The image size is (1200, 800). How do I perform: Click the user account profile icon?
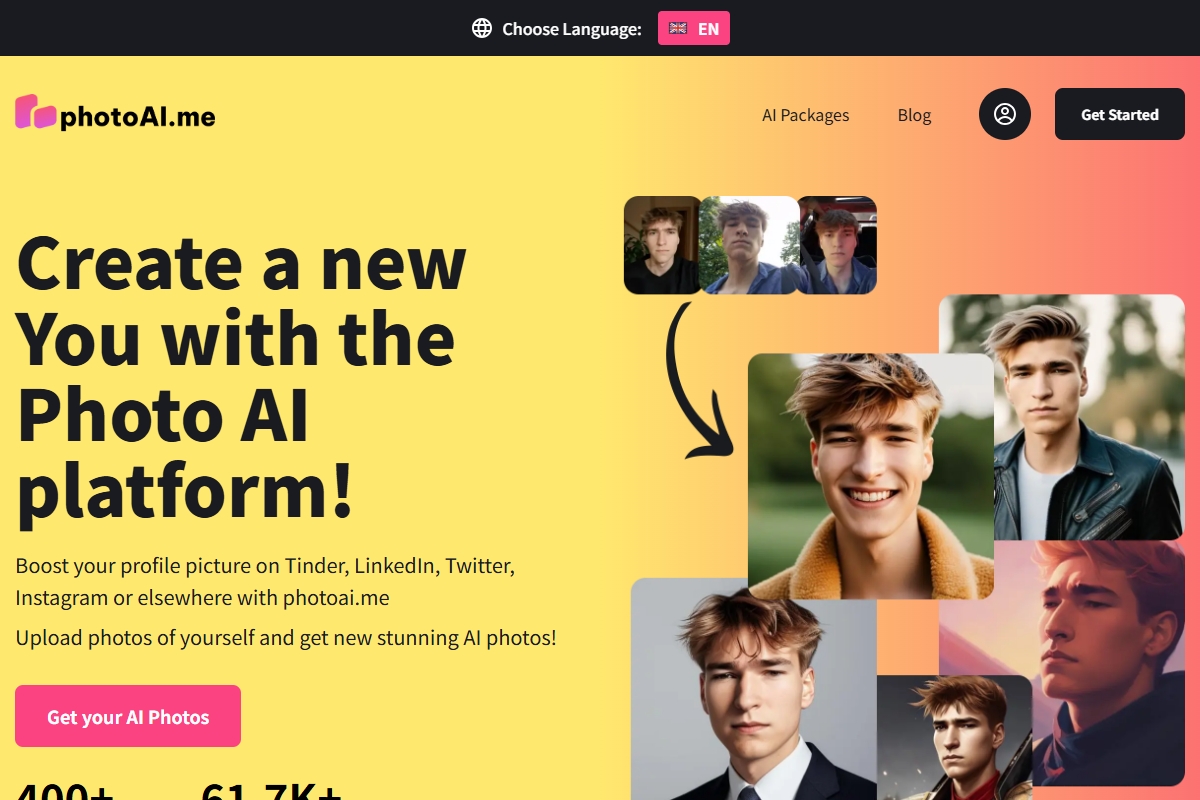[x=1005, y=114]
